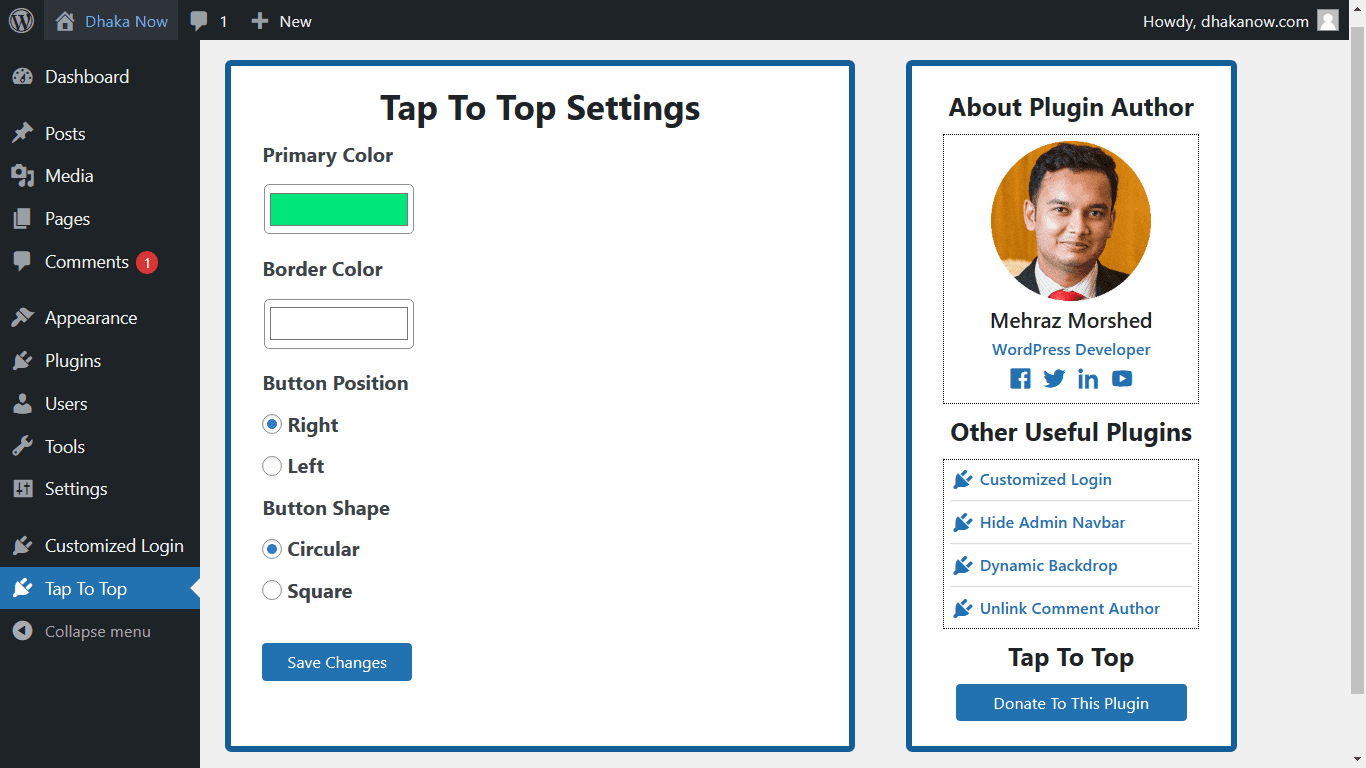1366x768 pixels.
Task: Click the Plugins plug icon in sidebar
Action: pos(22,361)
